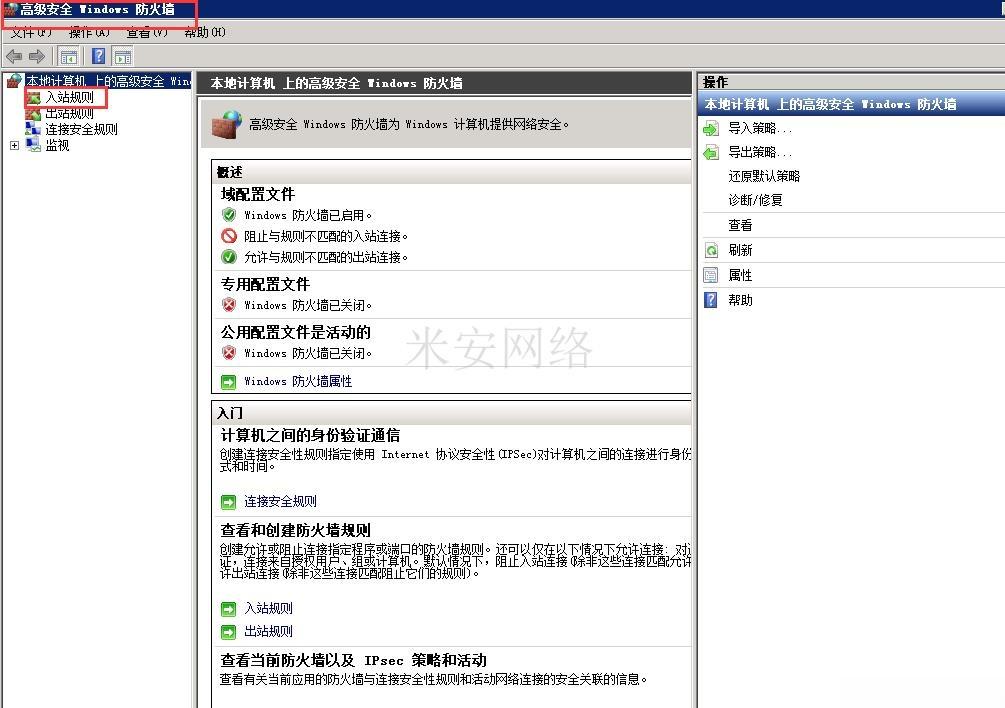Viewport: 1005px width, 708px height.
Task: Click the Back arrow in the toolbar
Action: pos(13,56)
